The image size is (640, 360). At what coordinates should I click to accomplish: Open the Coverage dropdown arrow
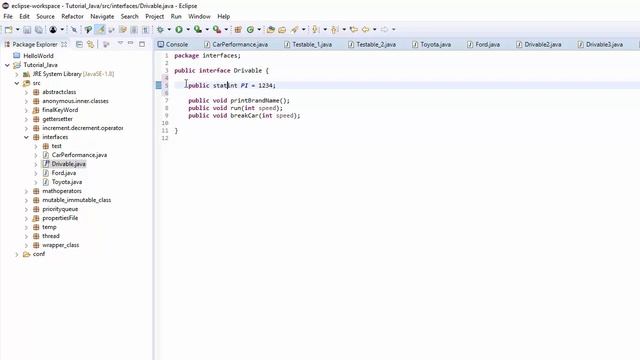pyautogui.click(x=207, y=29)
